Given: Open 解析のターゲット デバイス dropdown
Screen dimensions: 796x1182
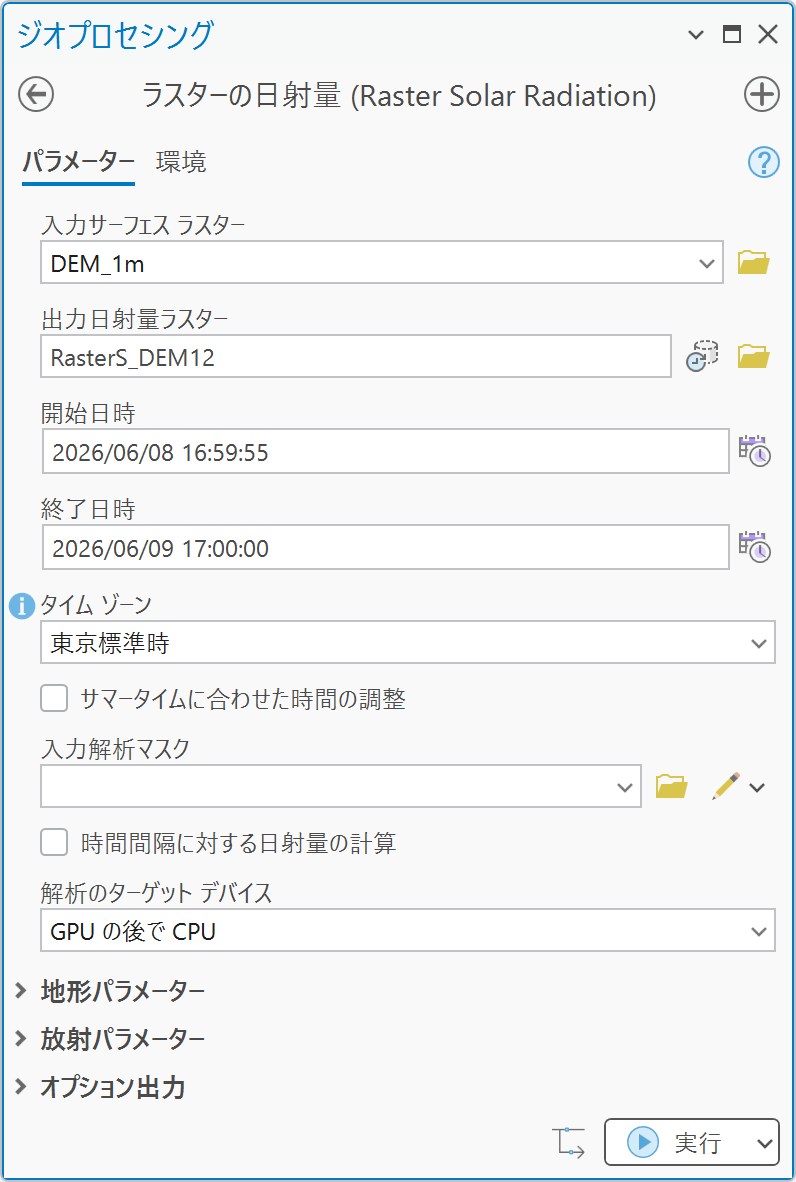Looking at the screenshot, I should 408,931.
